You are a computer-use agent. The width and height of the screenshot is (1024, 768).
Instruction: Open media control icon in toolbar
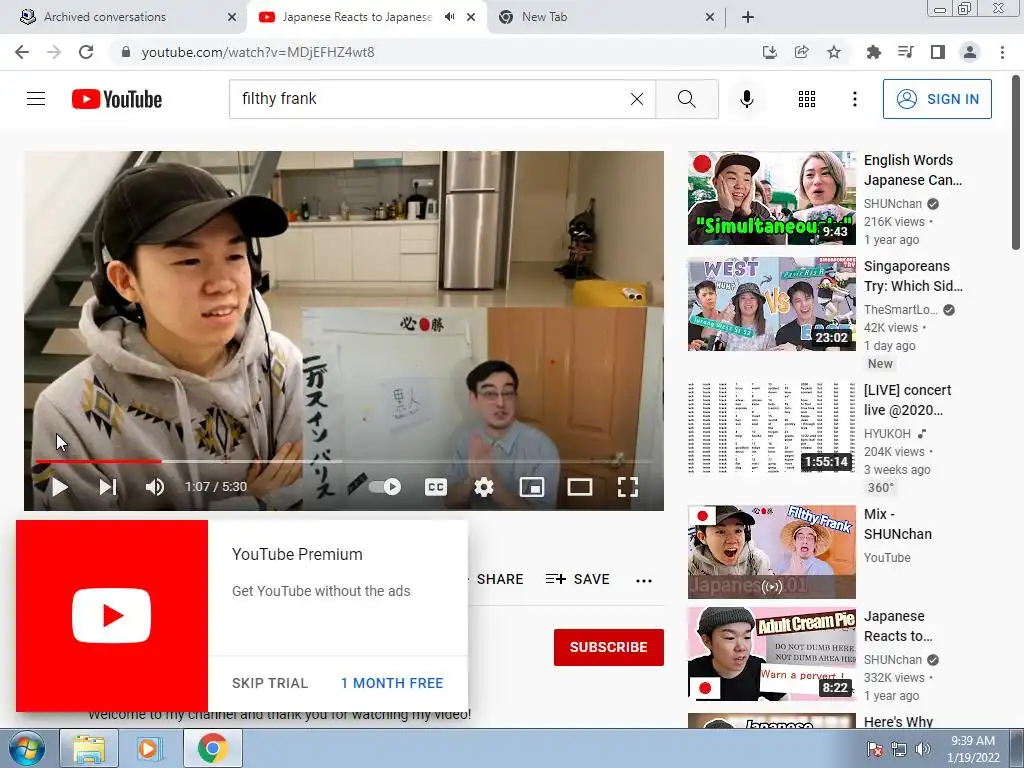pos(905,52)
